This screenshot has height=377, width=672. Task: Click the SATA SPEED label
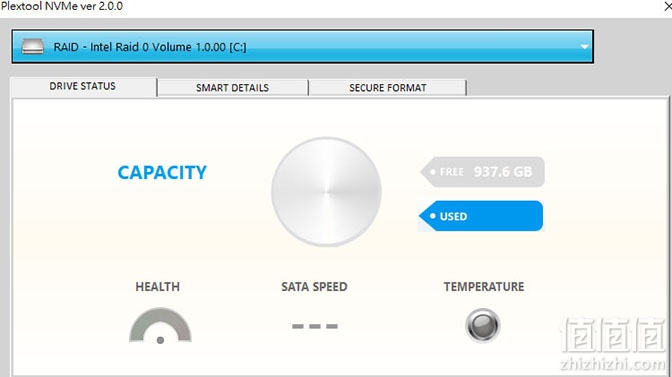314,287
